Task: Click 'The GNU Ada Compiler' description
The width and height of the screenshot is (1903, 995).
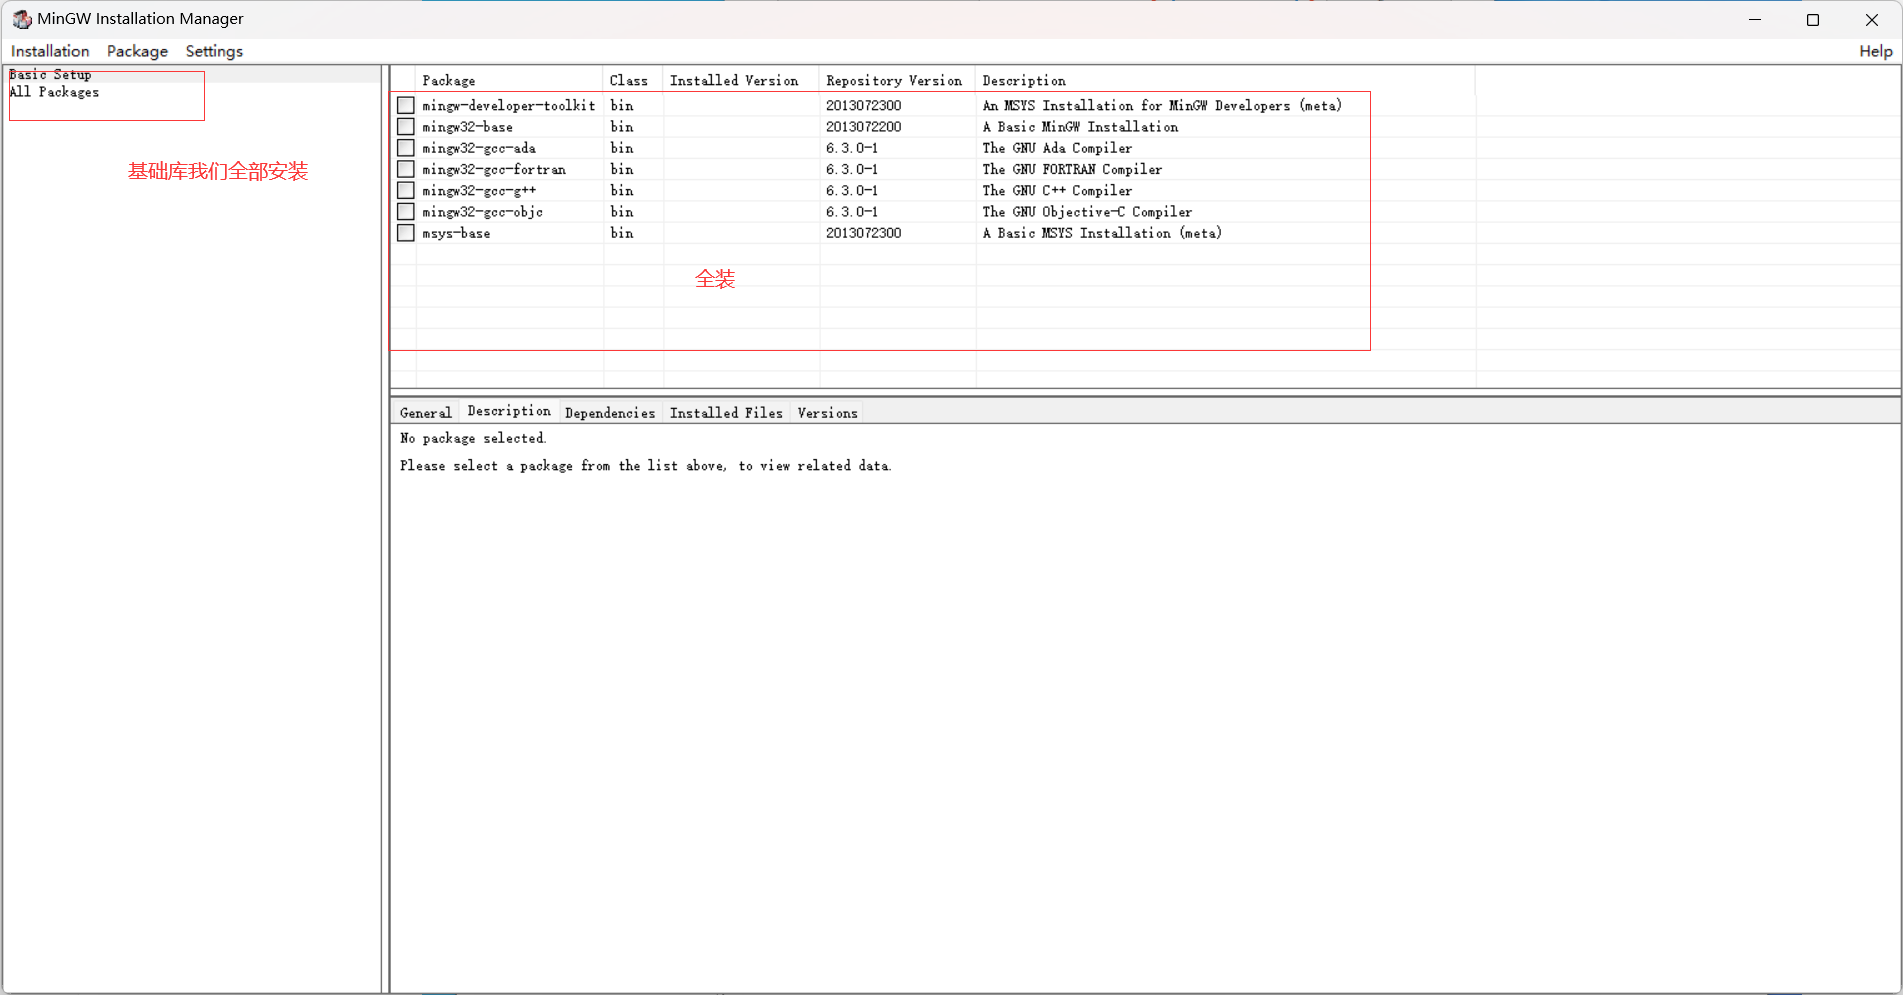Action: click(x=1057, y=148)
